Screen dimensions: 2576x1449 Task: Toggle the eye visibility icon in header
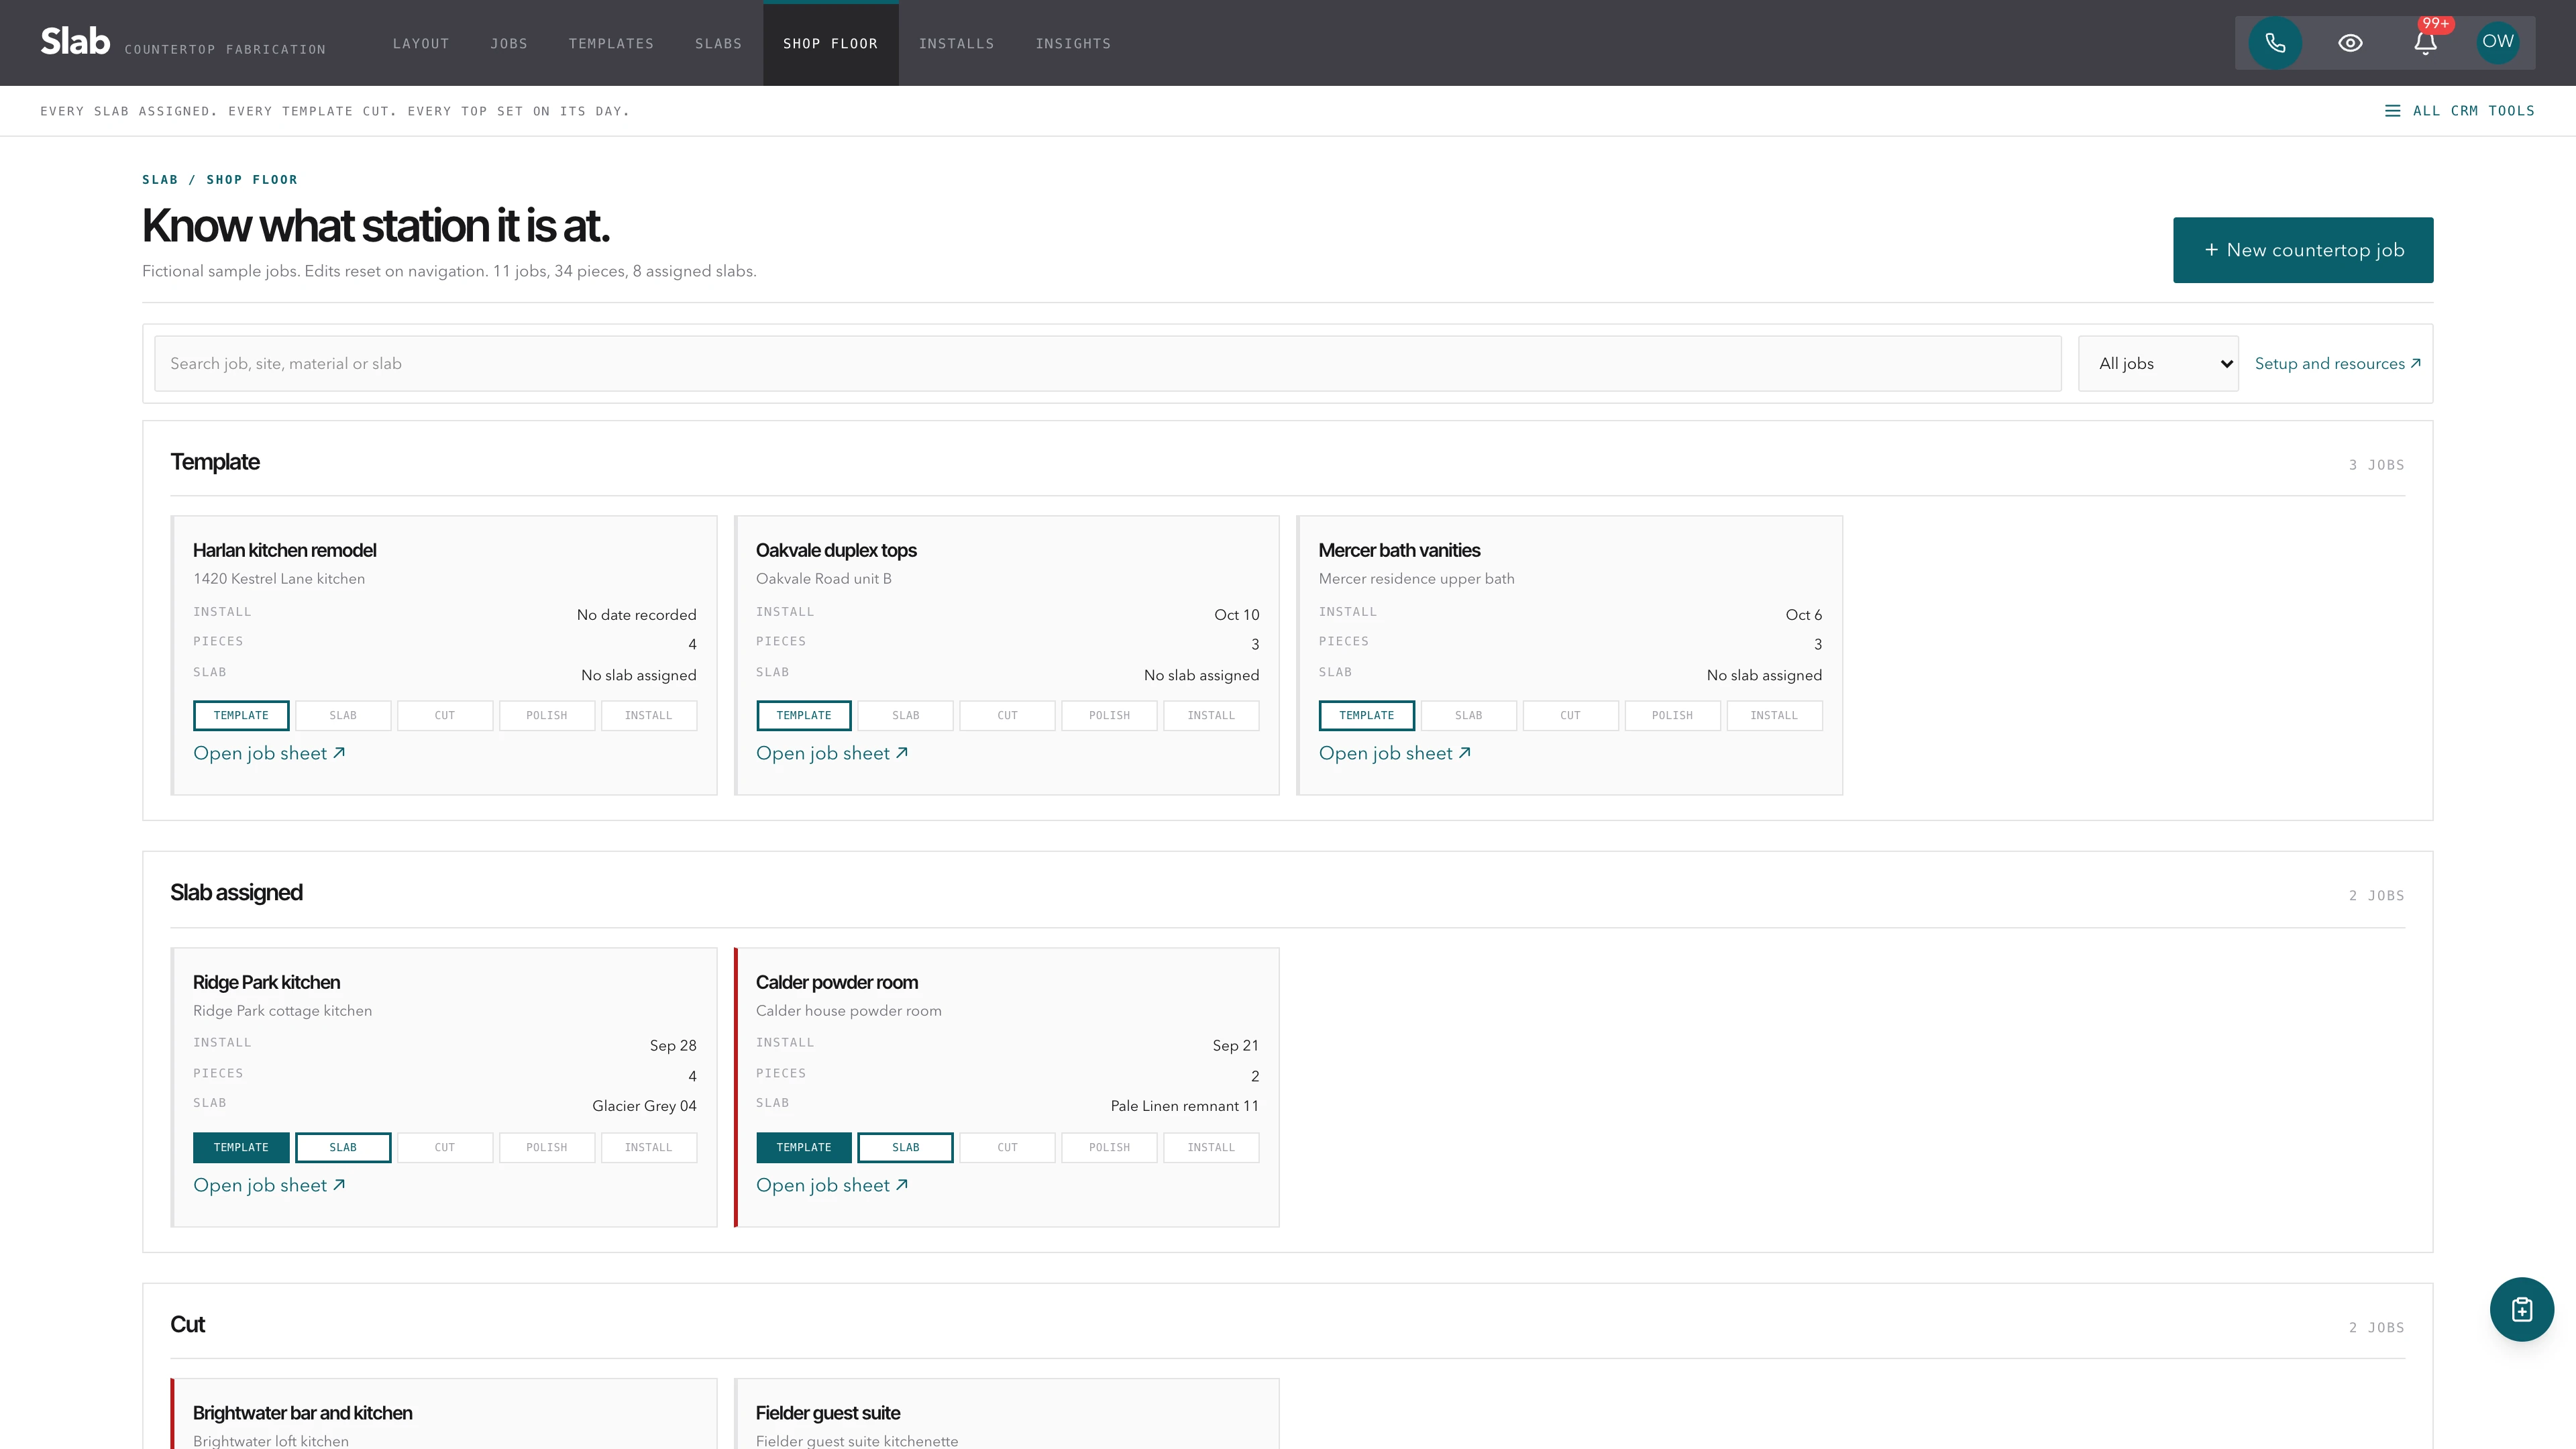[x=2350, y=43]
